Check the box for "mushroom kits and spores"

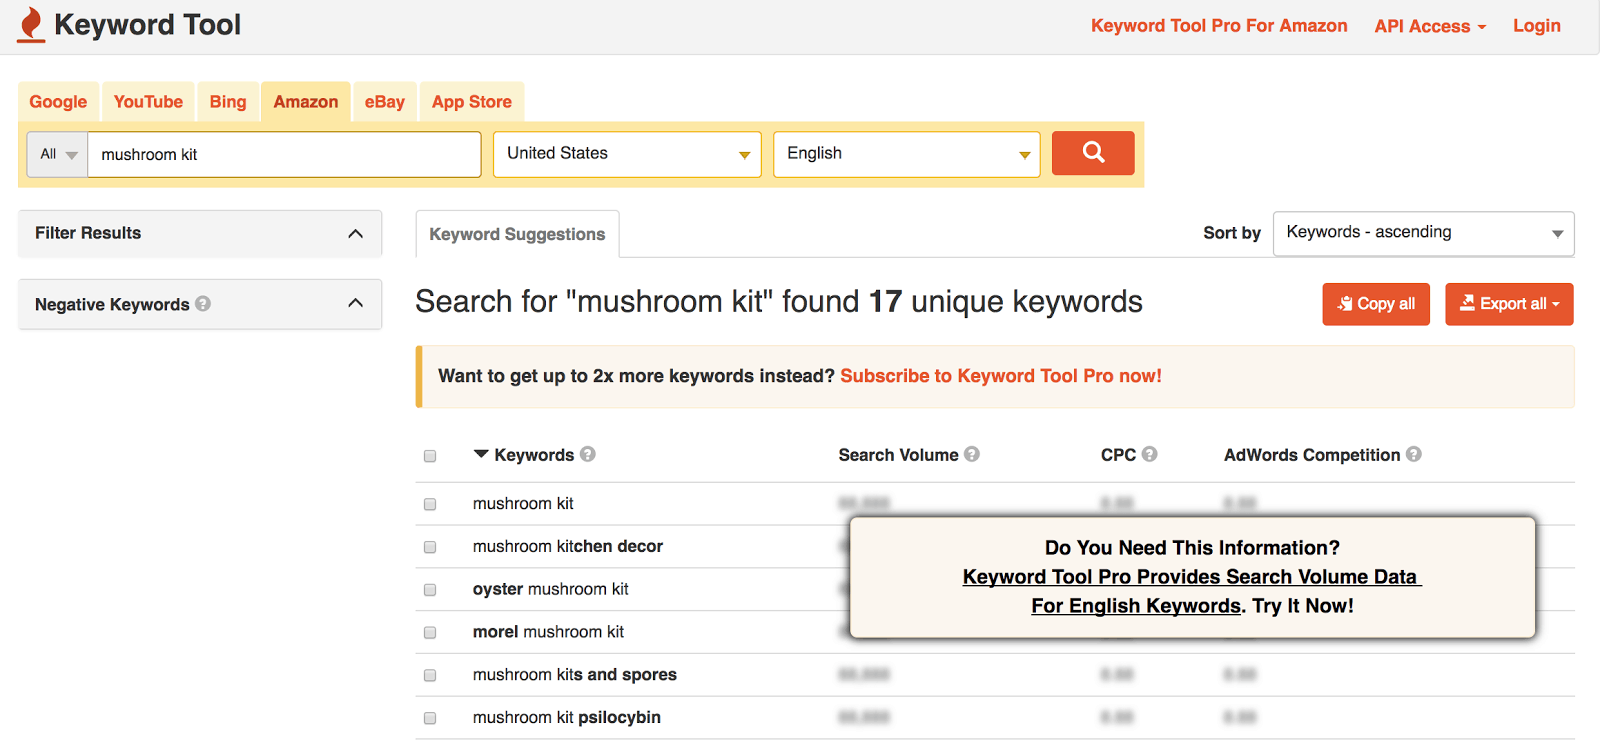tap(430, 676)
